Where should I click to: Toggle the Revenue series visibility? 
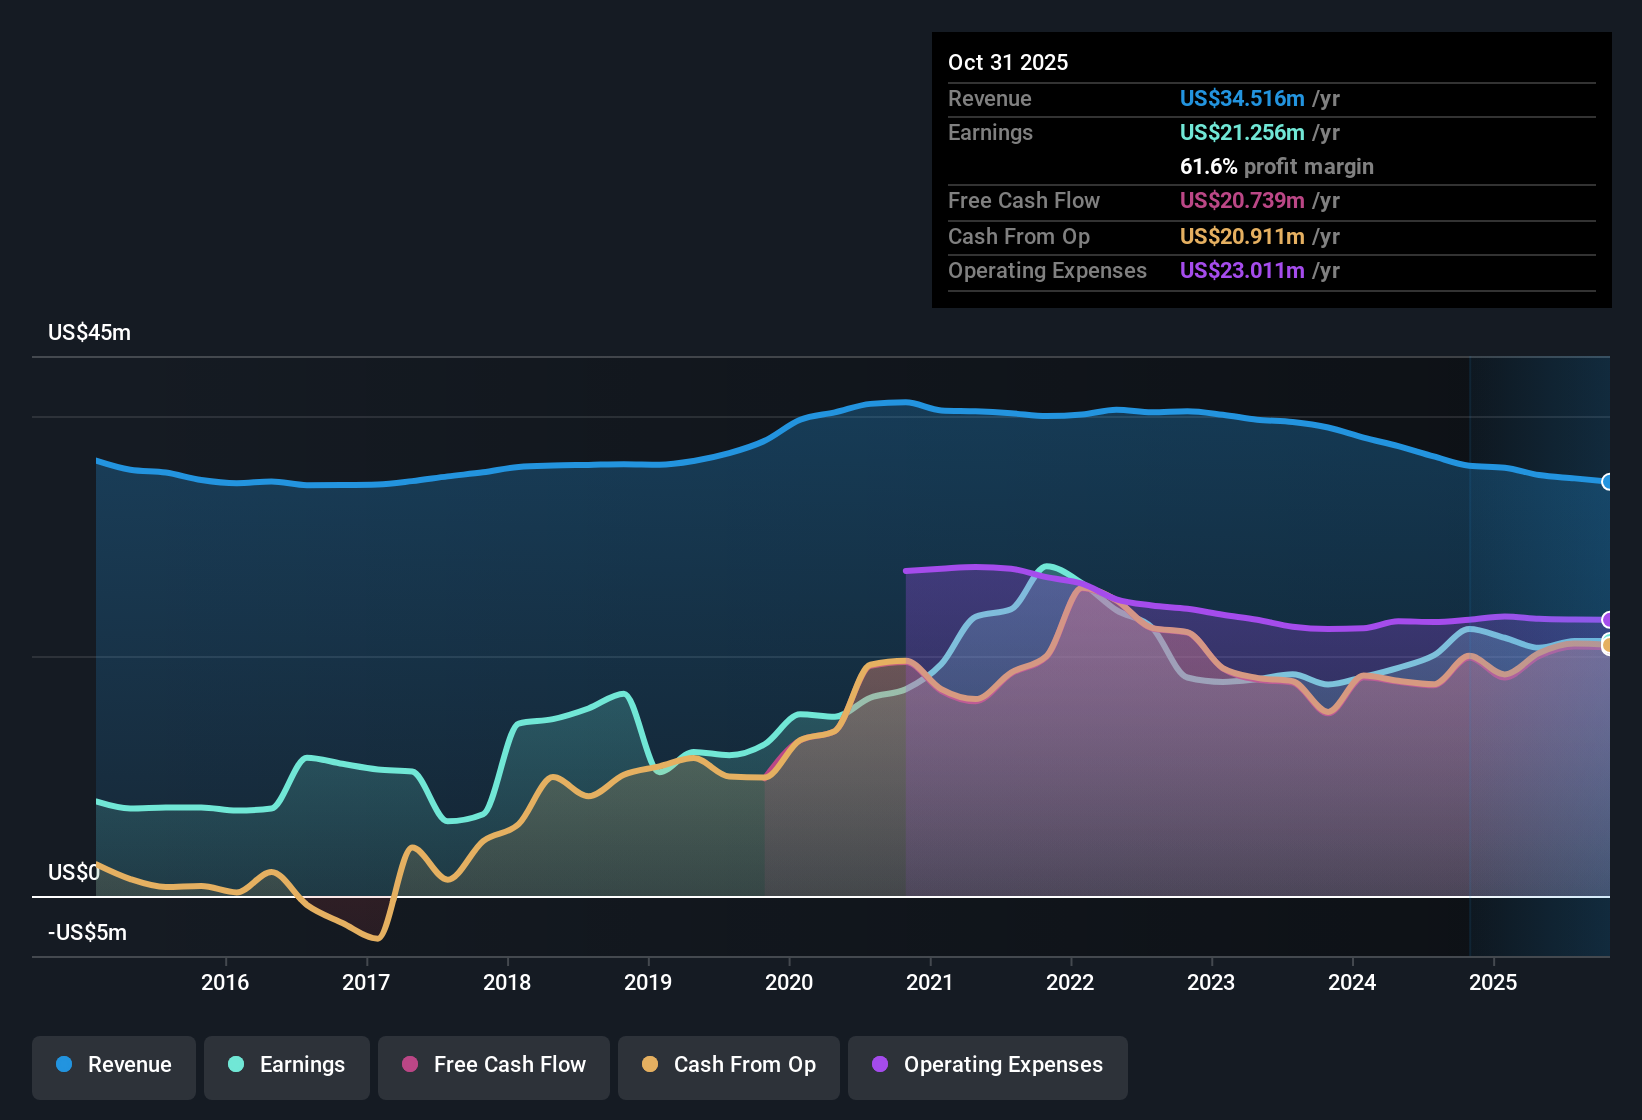[x=113, y=1065]
